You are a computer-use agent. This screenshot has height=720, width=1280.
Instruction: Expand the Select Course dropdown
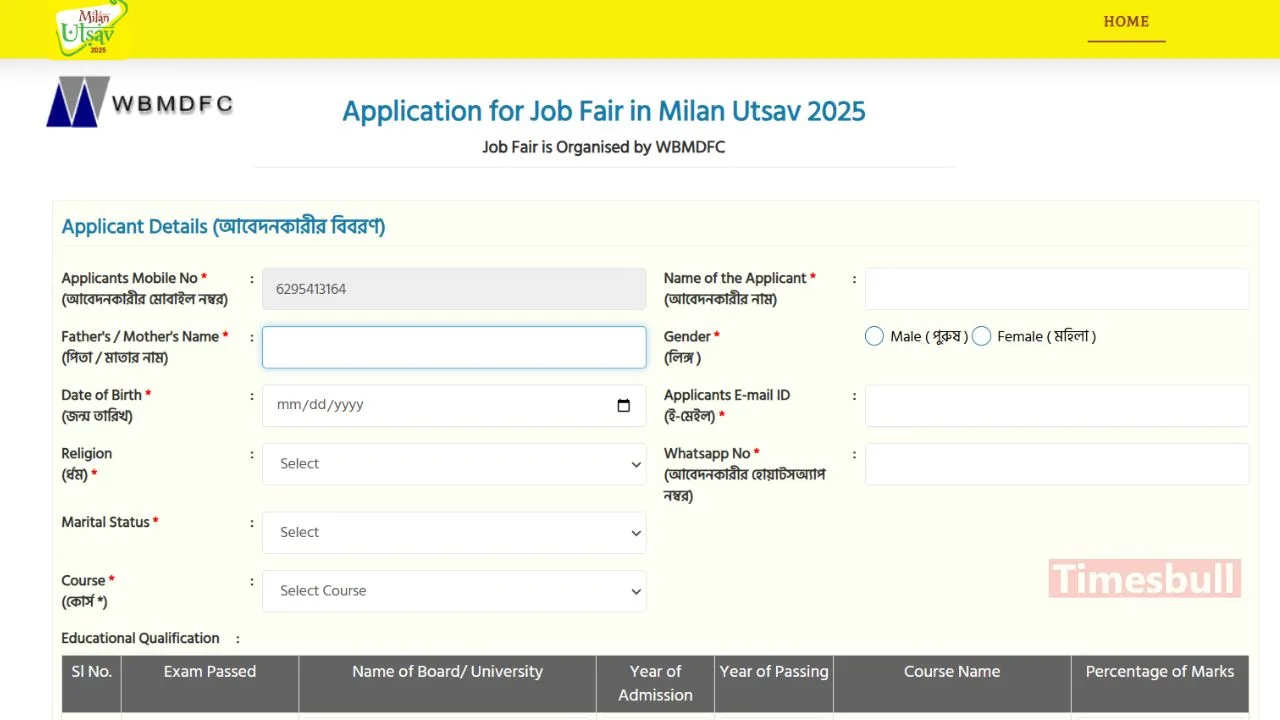454,591
